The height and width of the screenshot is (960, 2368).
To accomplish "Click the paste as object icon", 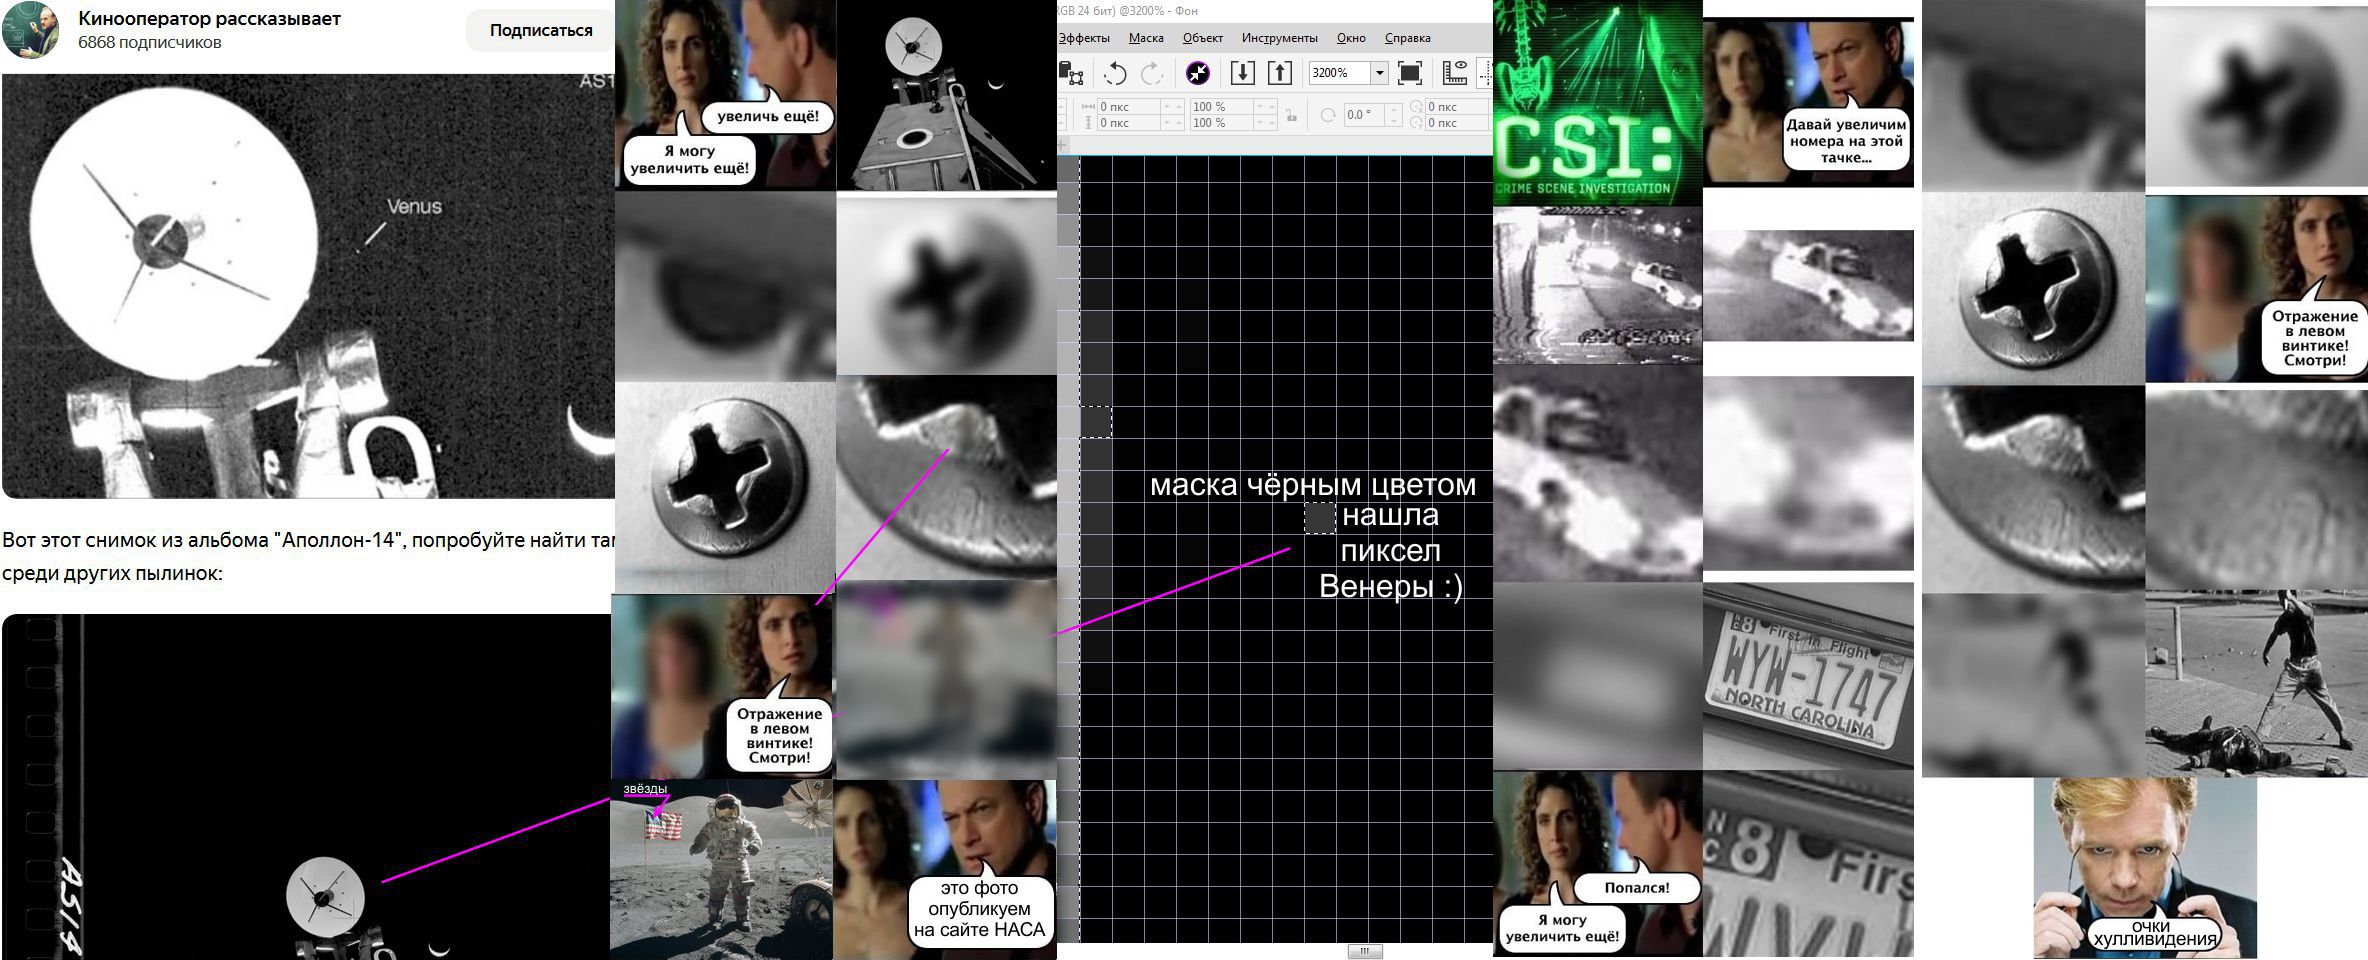I will (1071, 73).
